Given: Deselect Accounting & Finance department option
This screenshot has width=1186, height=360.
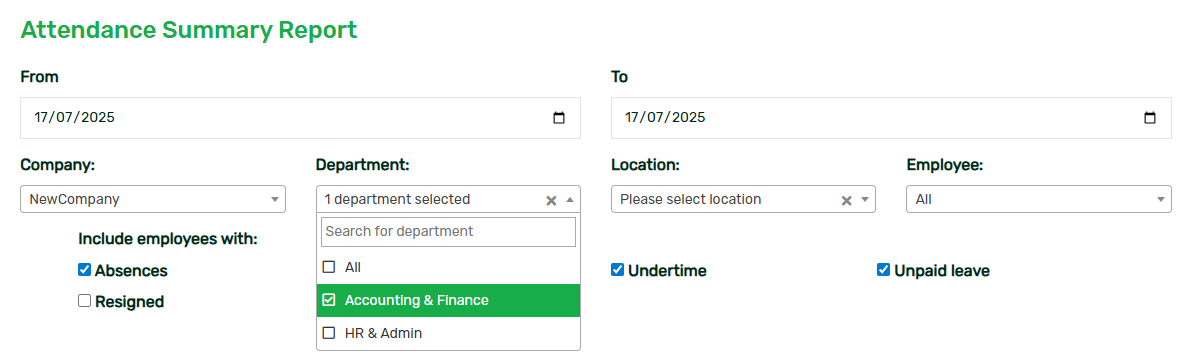Looking at the screenshot, I should pyautogui.click(x=449, y=300).
